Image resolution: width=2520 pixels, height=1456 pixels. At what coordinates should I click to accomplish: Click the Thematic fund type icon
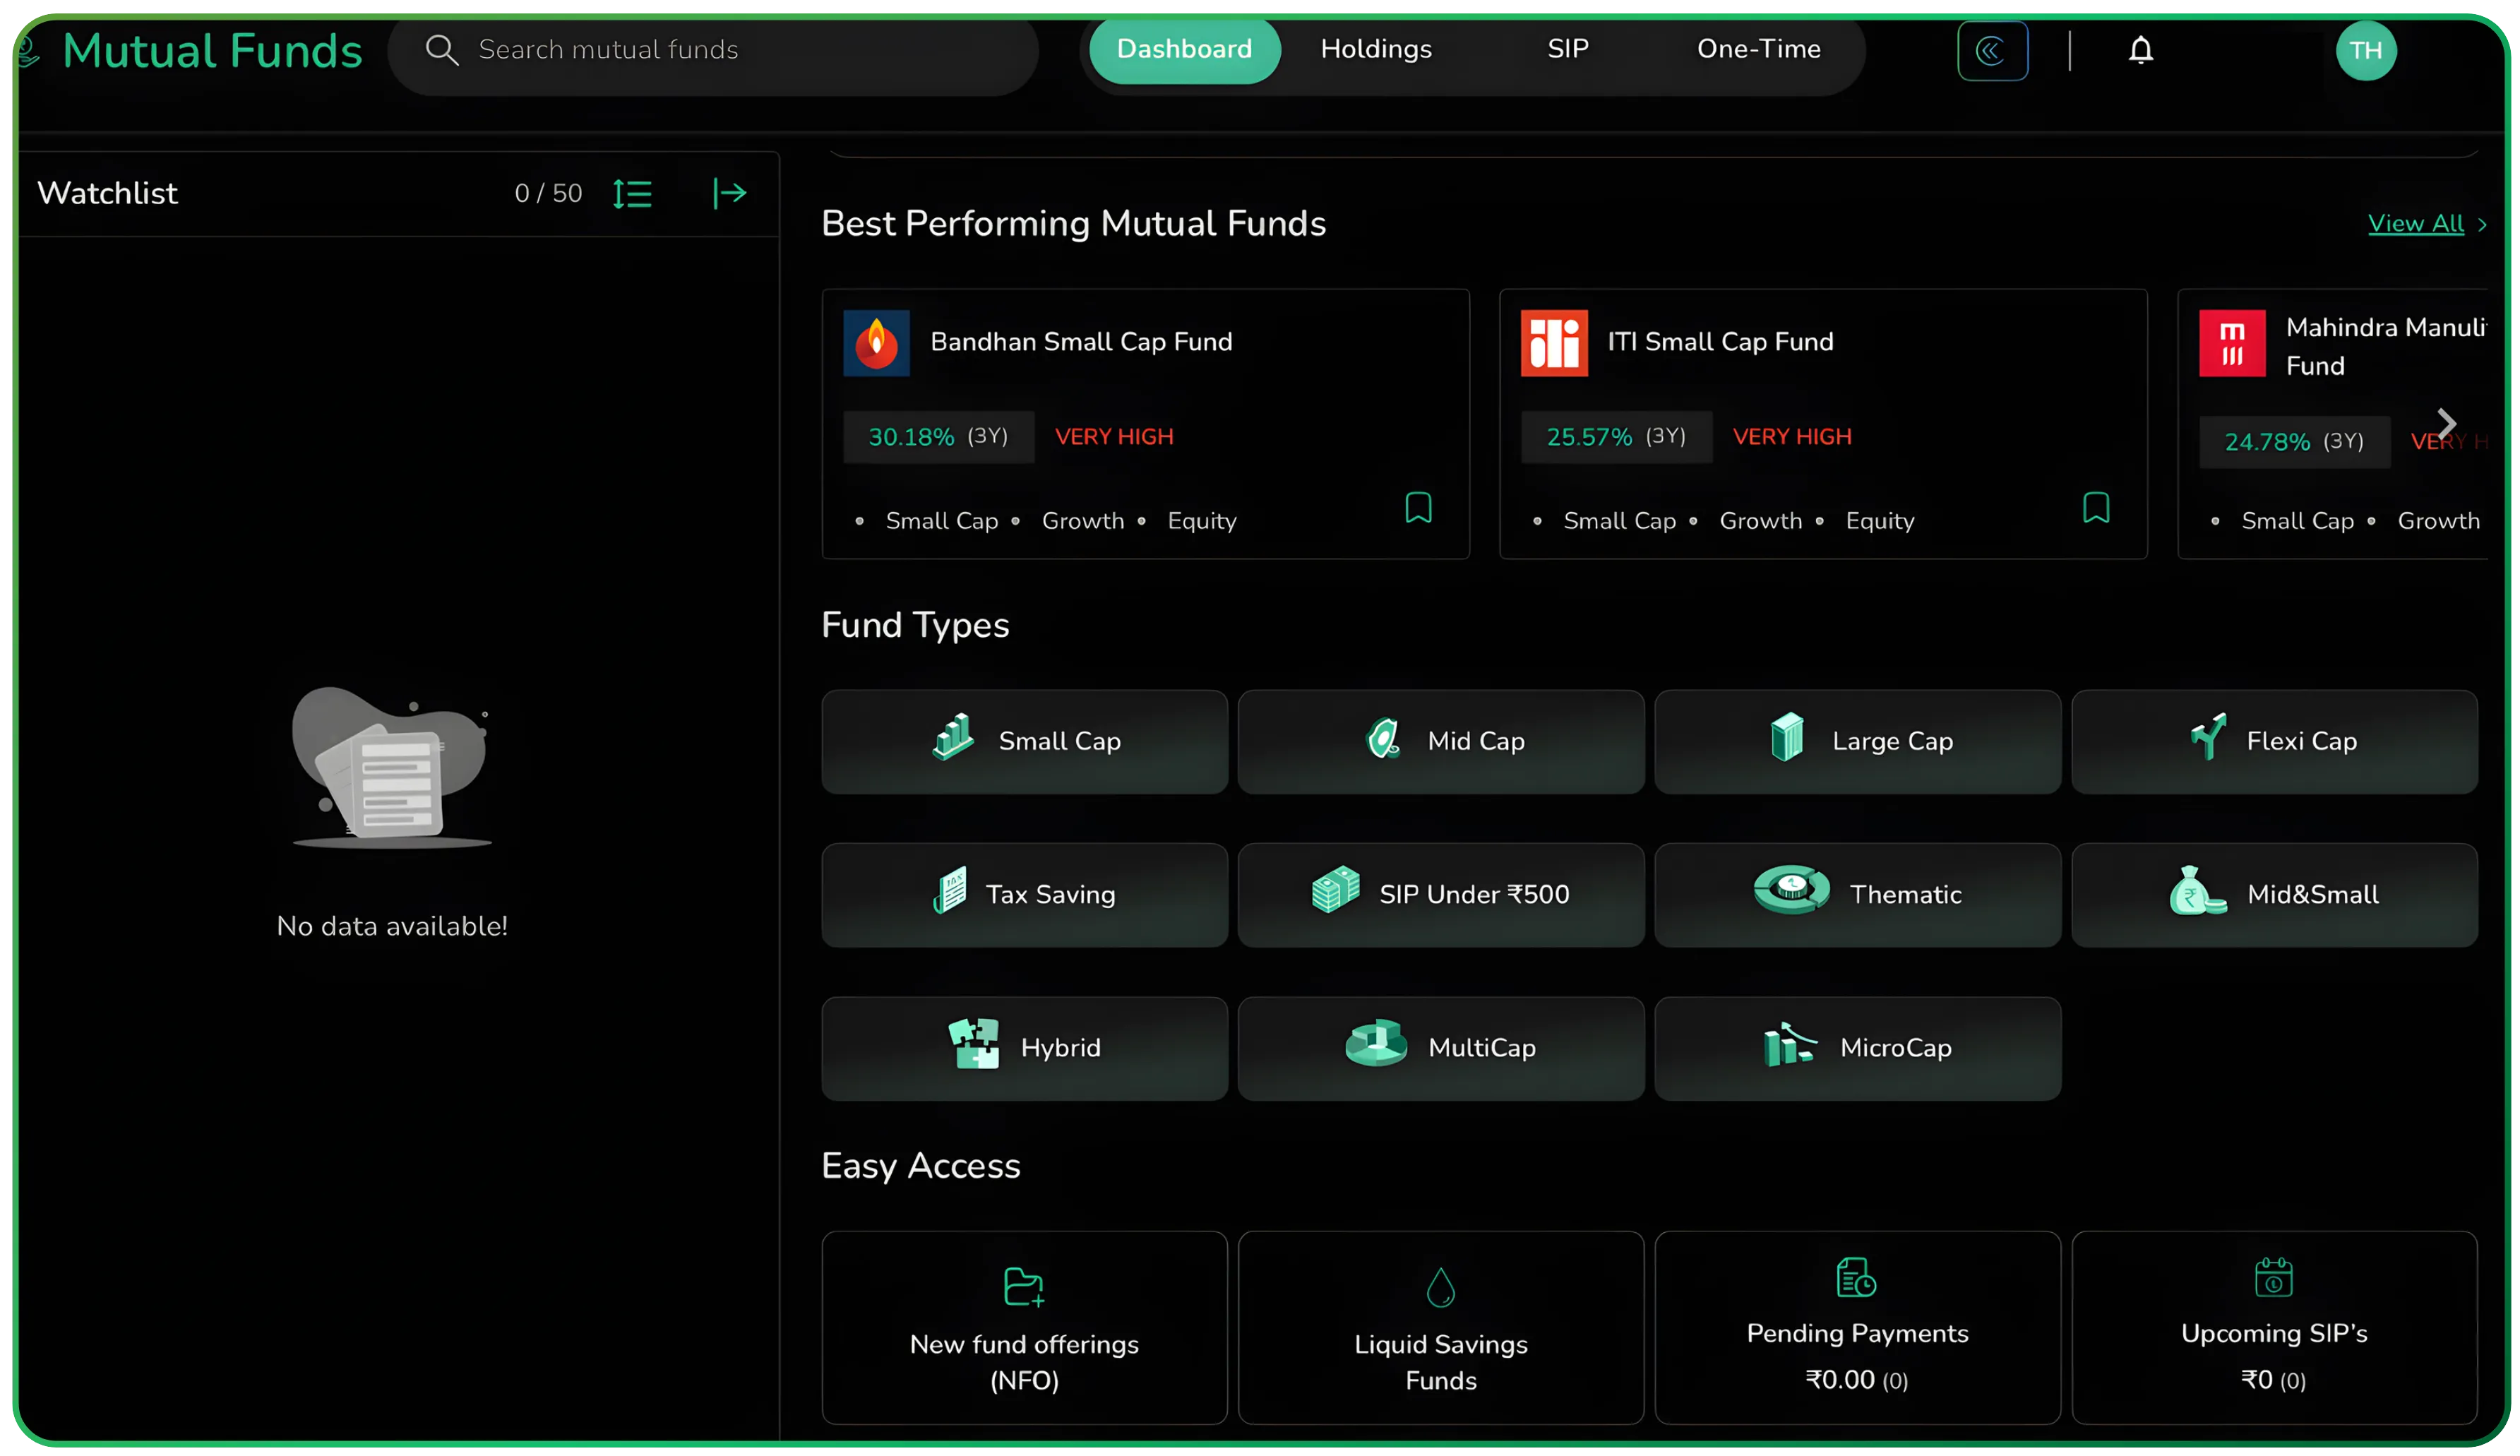(1792, 889)
